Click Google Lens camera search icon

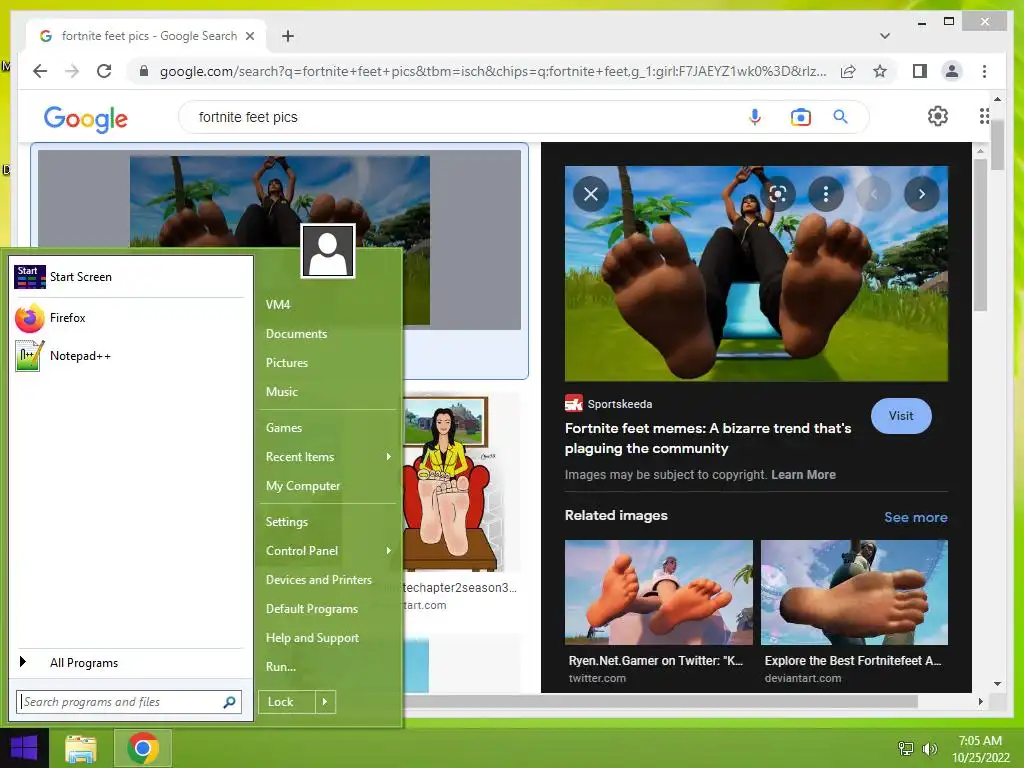801,117
